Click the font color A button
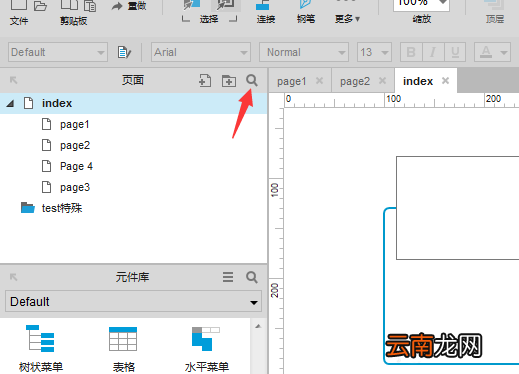519x374 pixels. click(x=486, y=52)
